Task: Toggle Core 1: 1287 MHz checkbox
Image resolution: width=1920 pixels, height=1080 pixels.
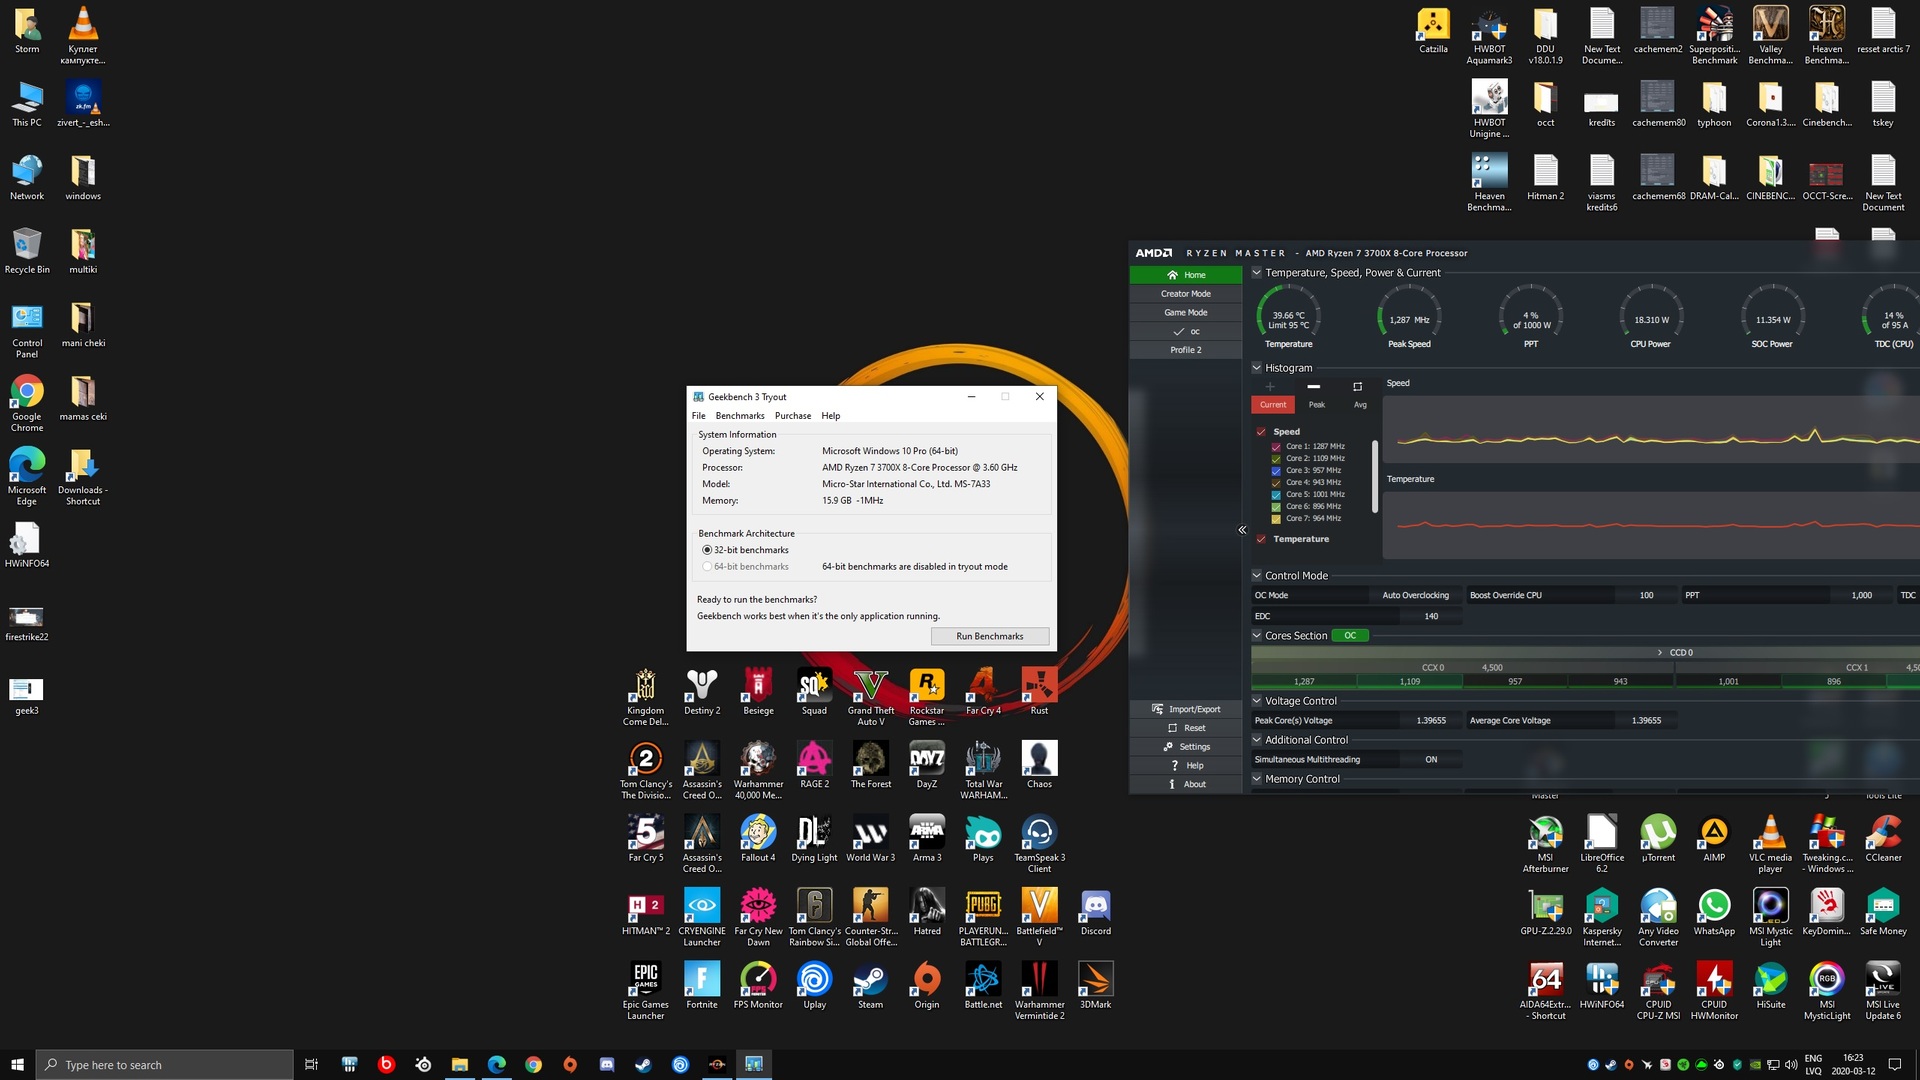Action: 1276,447
